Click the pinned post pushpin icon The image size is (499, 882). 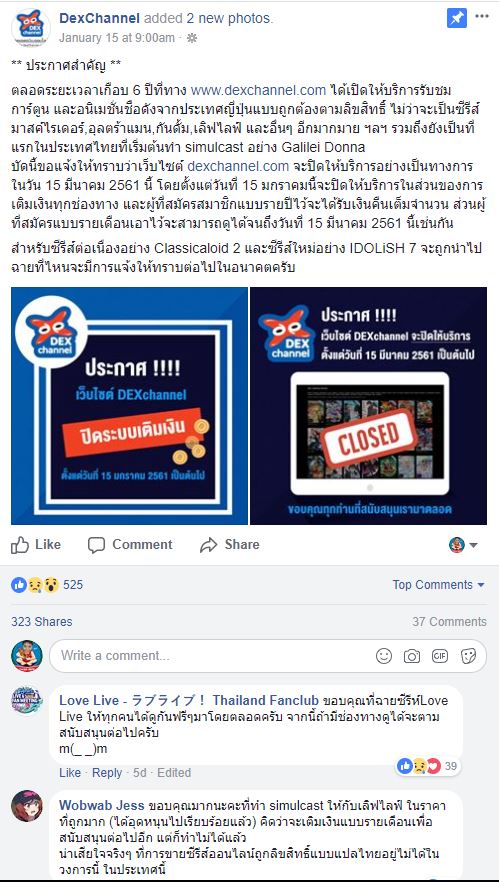(457, 18)
